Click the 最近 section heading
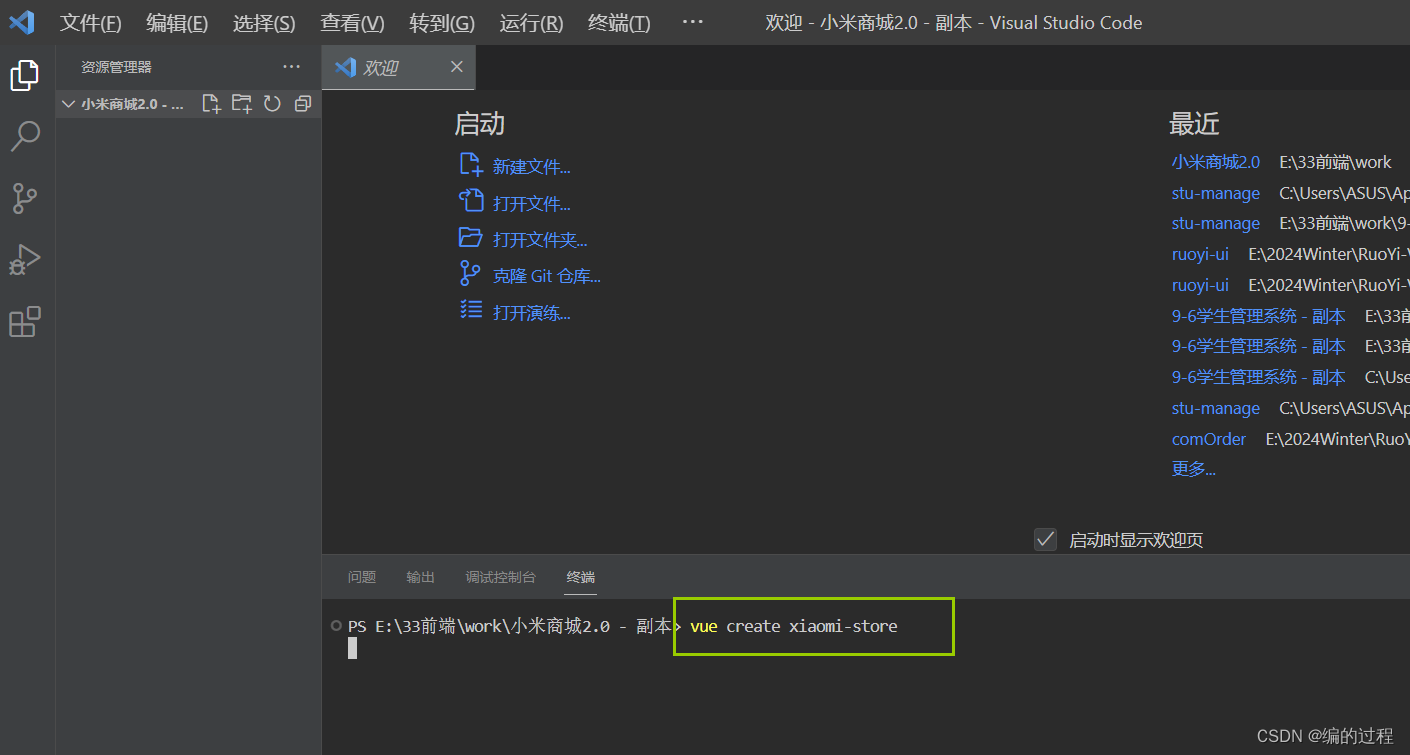The height and width of the screenshot is (755, 1410). pyautogui.click(x=1195, y=124)
